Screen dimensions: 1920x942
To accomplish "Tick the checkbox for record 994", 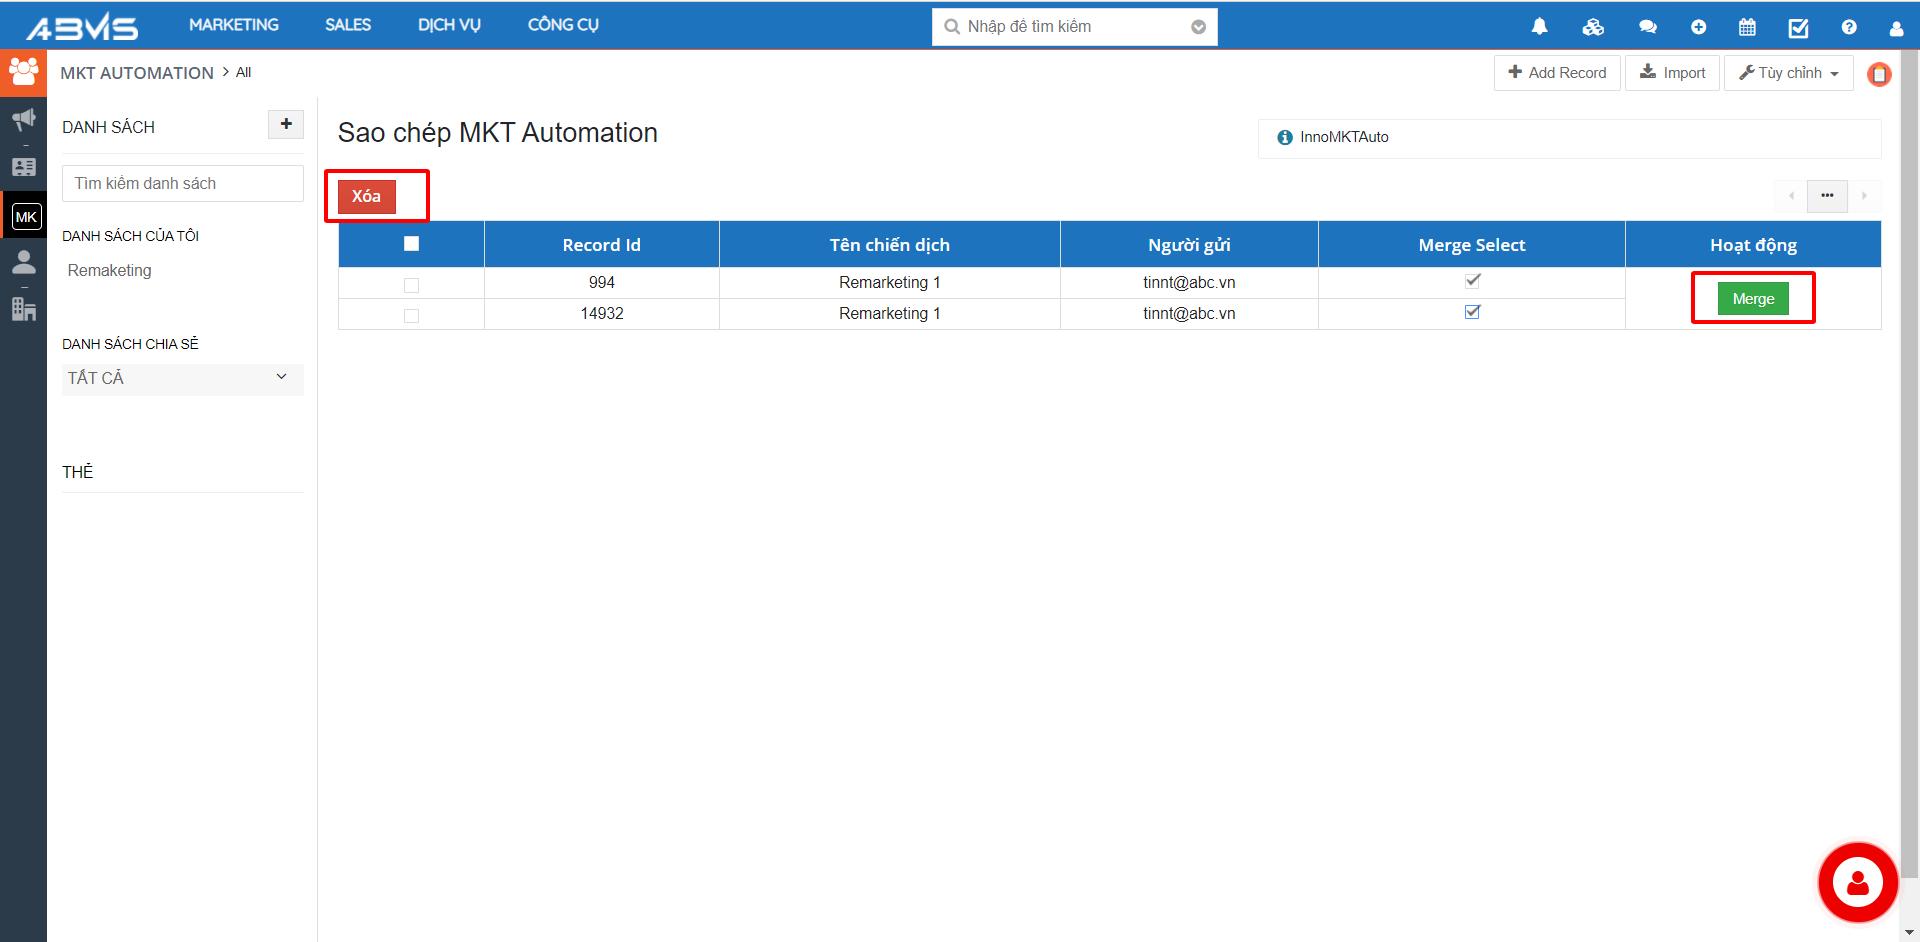I will (411, 285).
